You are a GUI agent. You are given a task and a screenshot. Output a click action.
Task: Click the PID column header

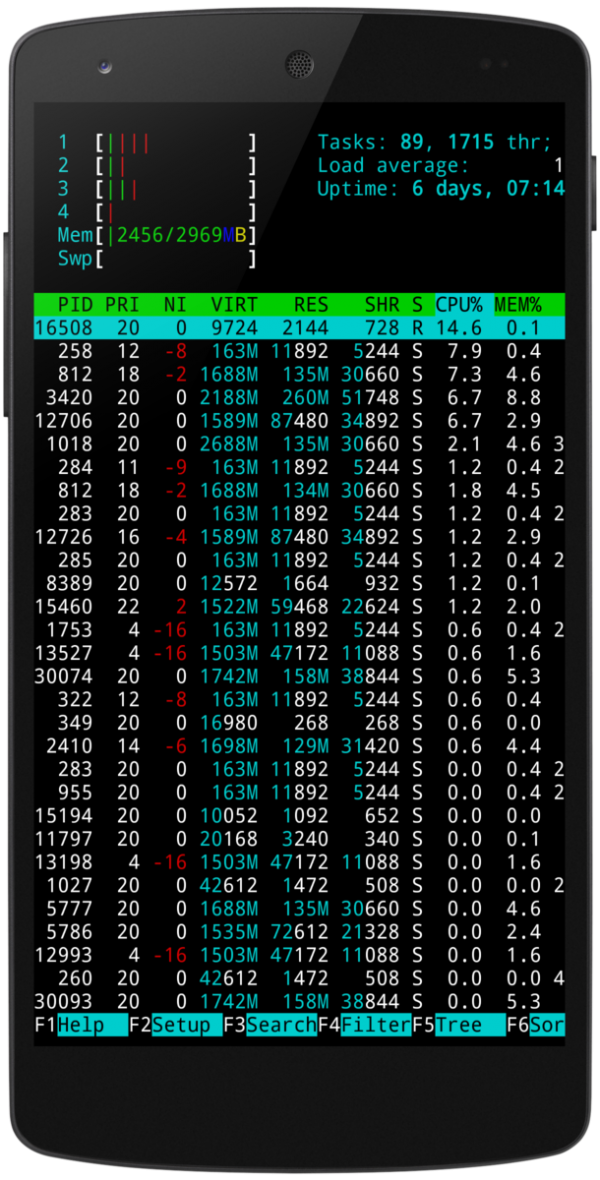tap(75, 304)
